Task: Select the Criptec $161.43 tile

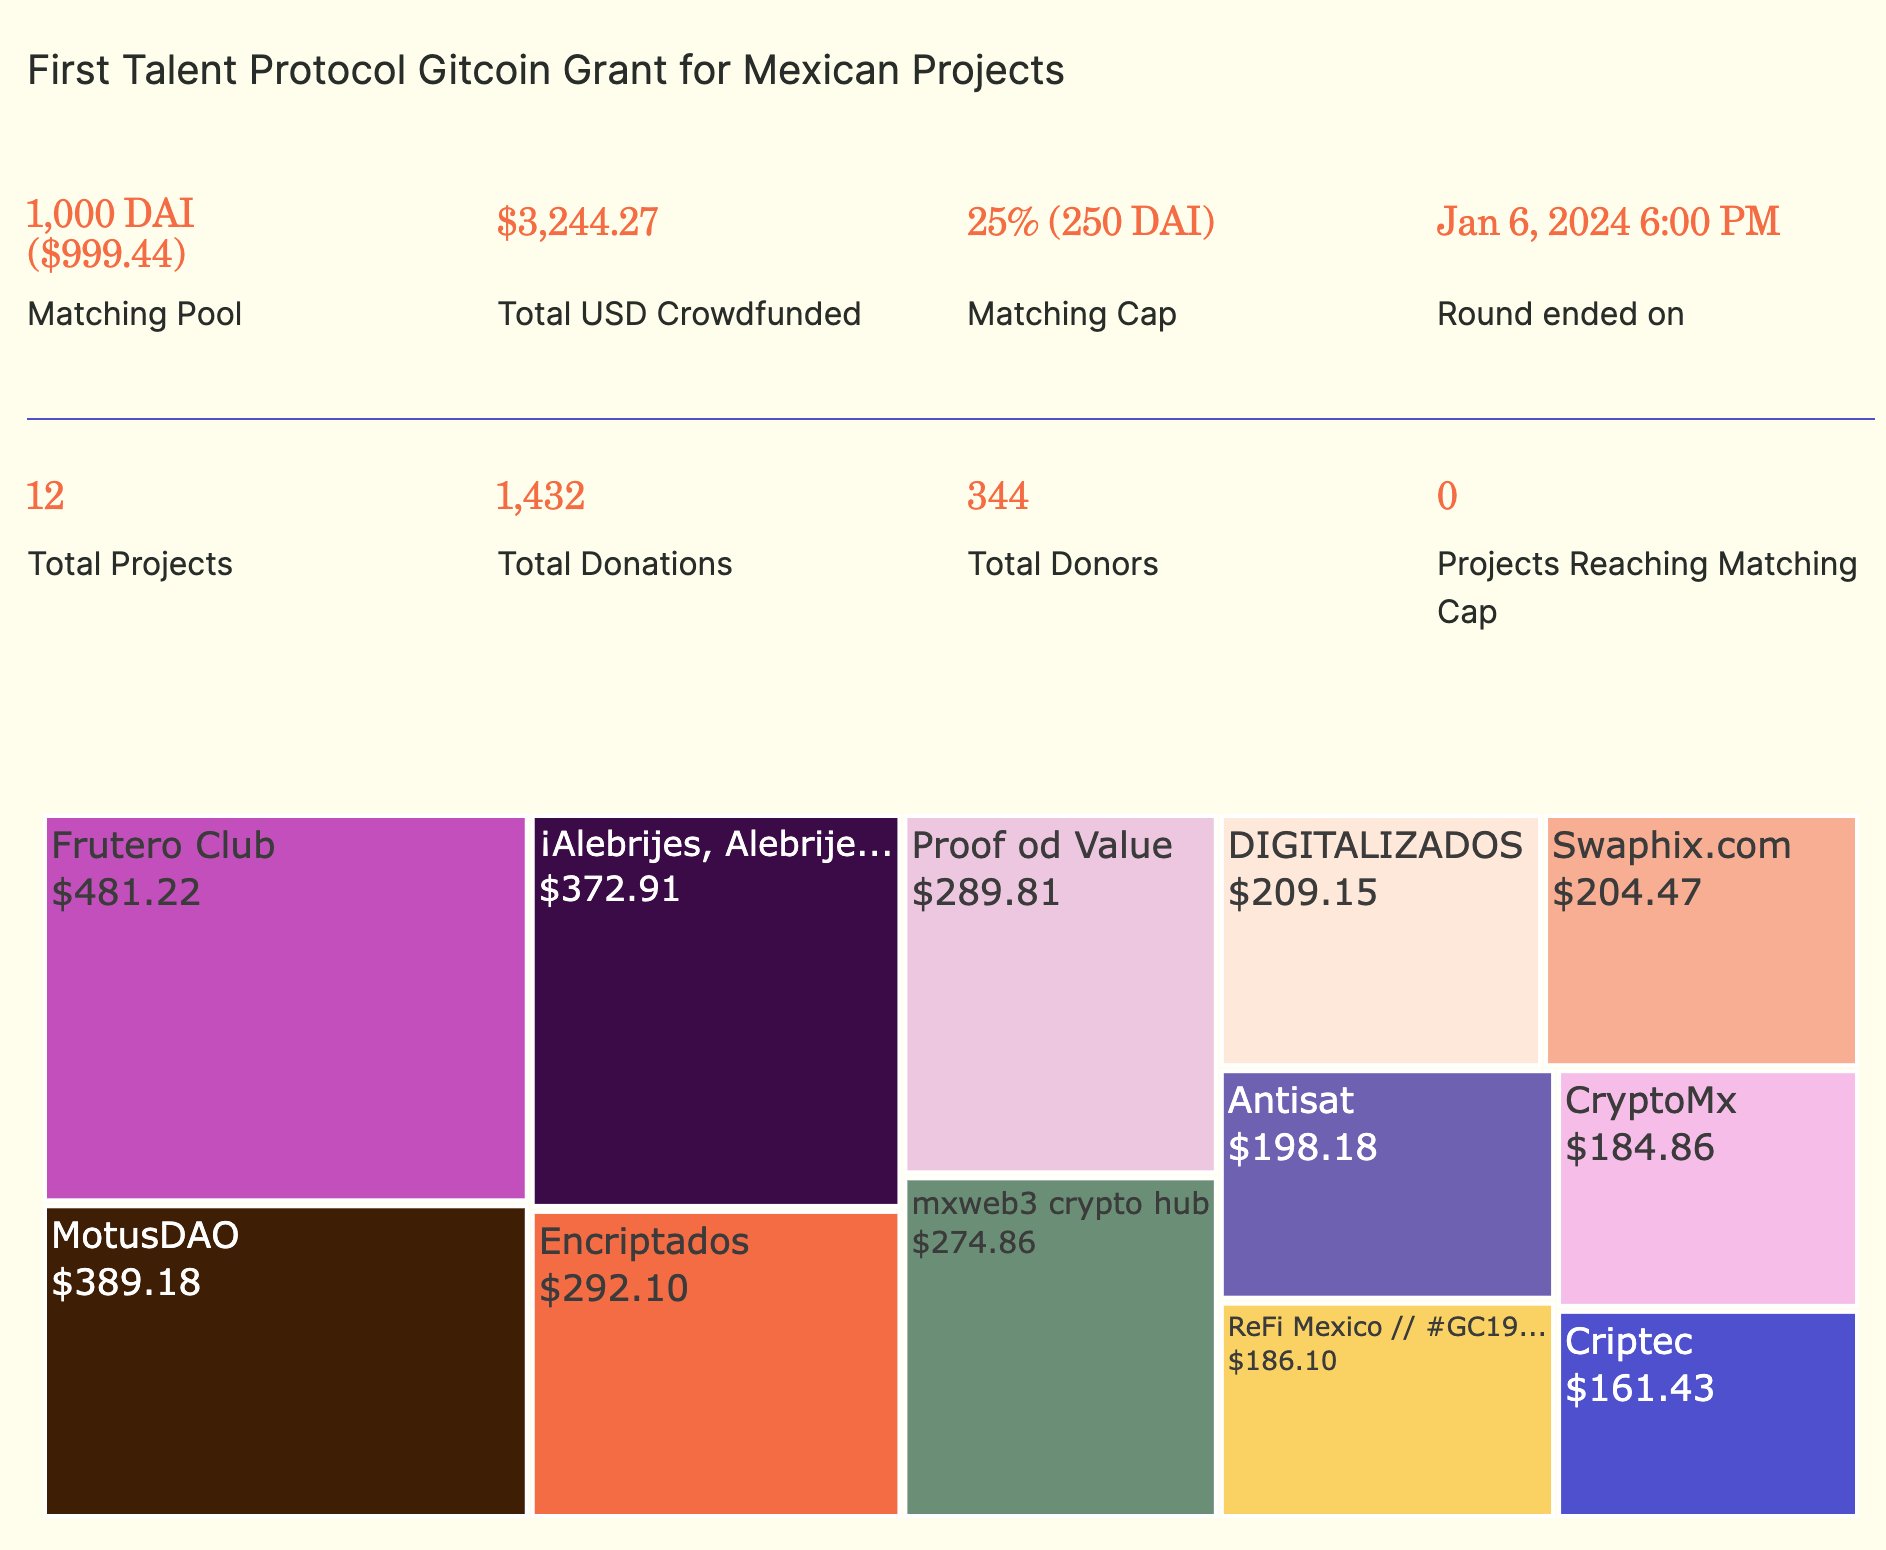Action: click(x=1708, y=1413)
